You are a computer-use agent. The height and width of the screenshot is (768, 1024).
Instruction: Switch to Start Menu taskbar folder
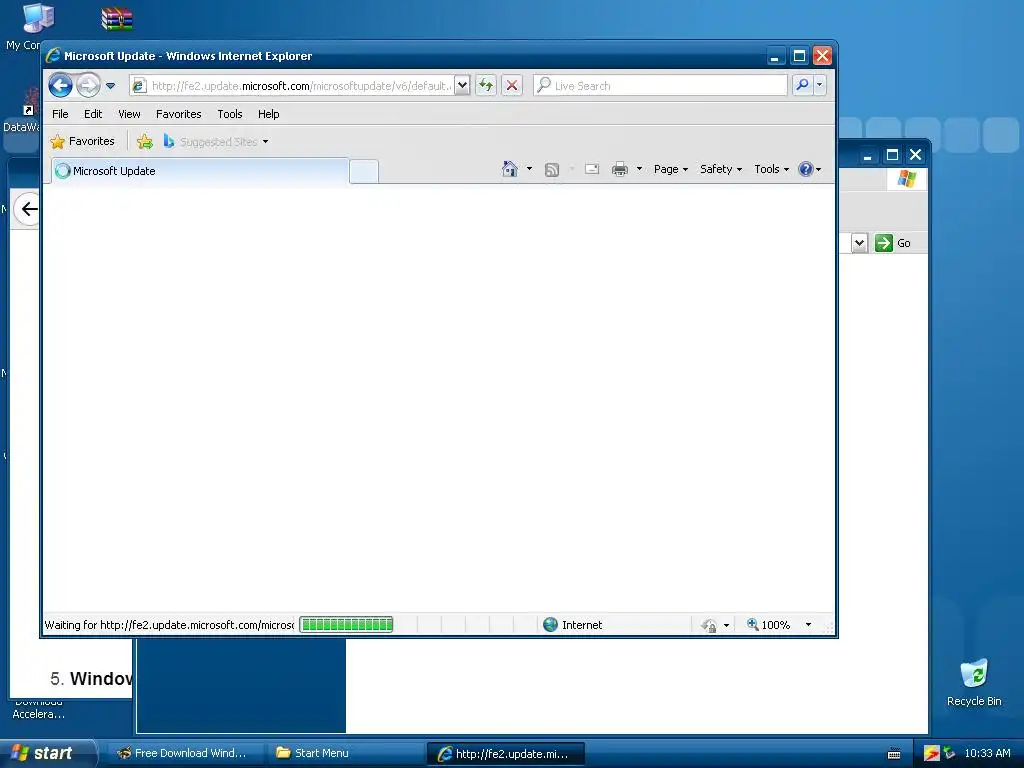click(344, 753)
